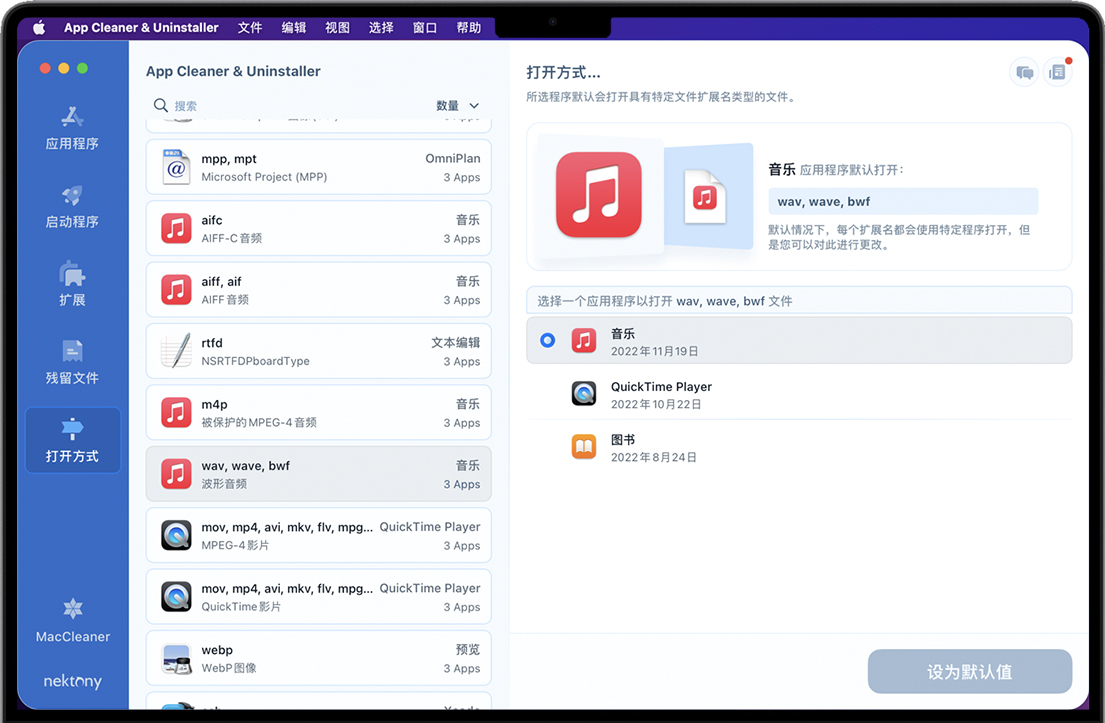Select the 打开方式 signpost section

coord(73,440)
